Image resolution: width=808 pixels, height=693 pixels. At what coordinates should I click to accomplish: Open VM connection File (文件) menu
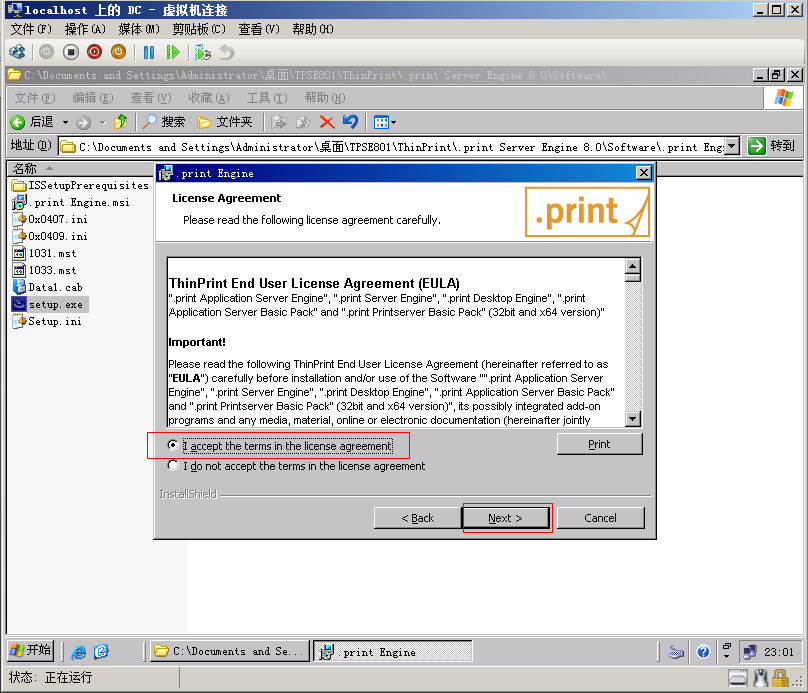pyautogui.click(x=31, y=29)
